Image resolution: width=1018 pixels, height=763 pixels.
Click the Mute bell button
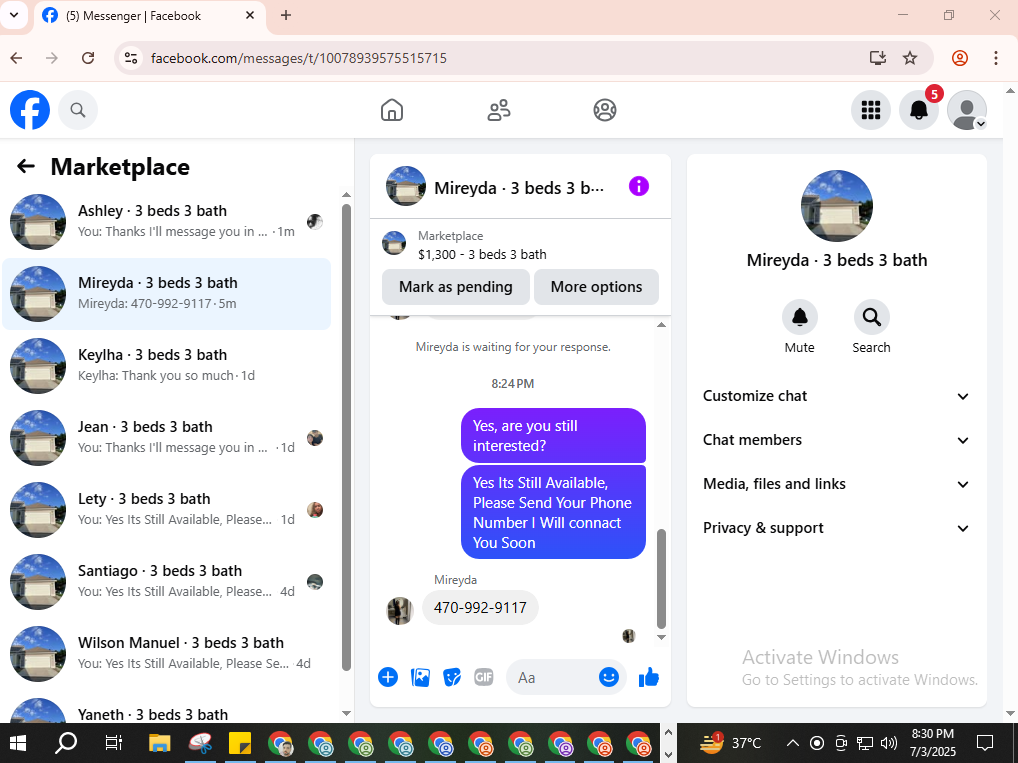tap(800, 317)
